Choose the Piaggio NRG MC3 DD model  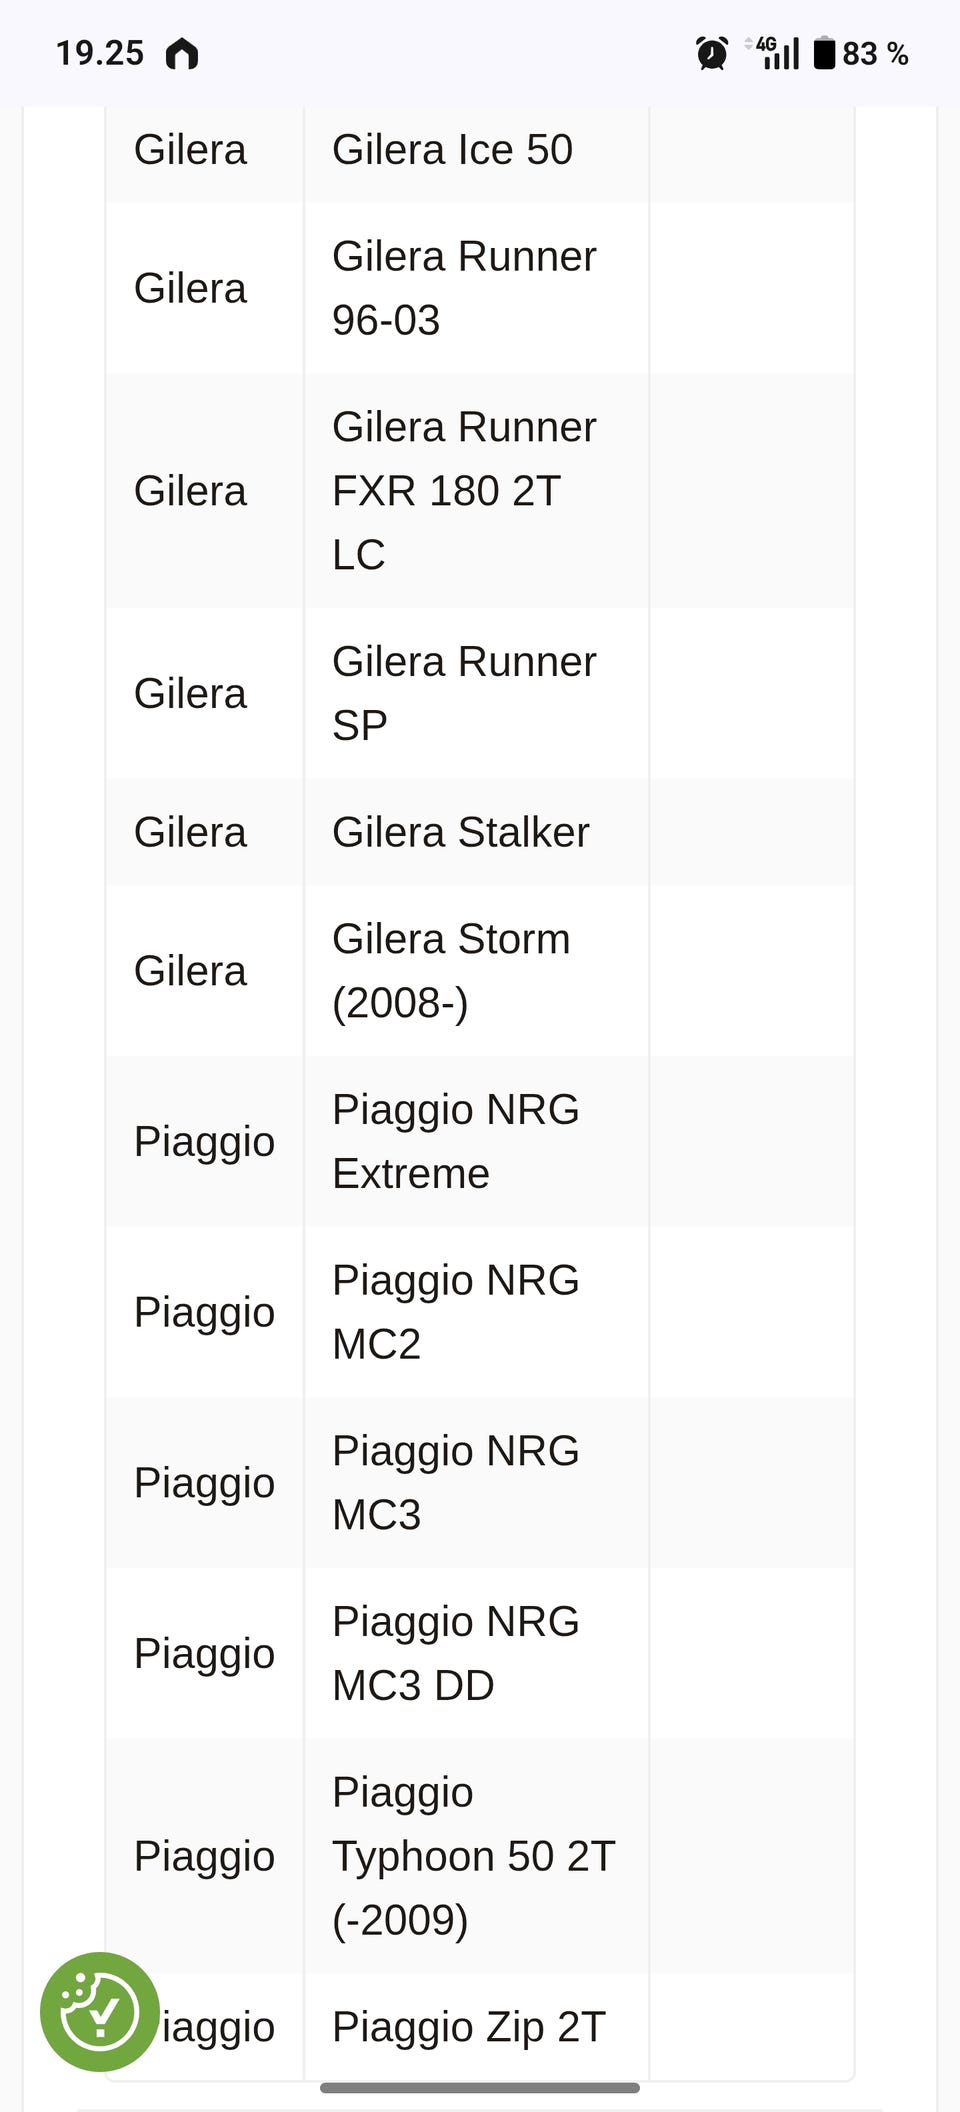coord(455,1653)
